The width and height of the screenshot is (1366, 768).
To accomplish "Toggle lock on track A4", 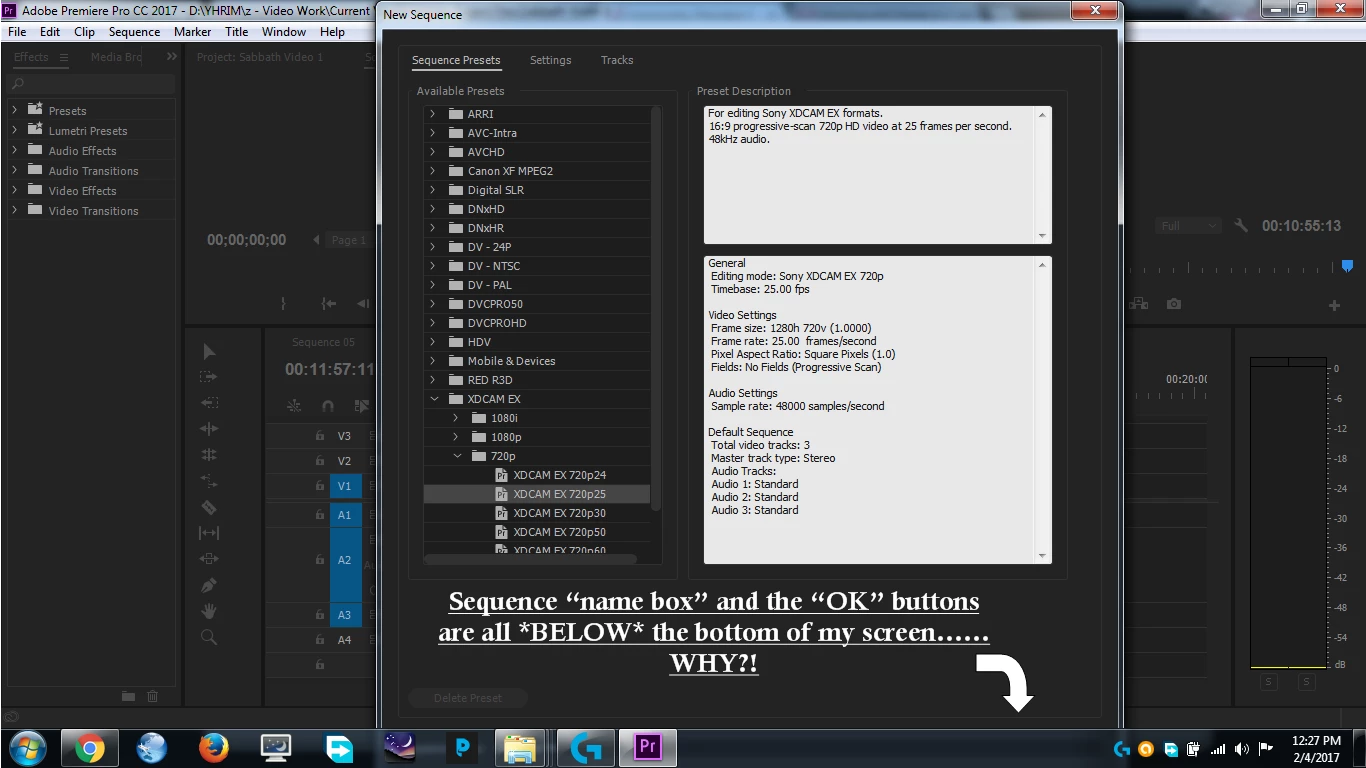I will point(320,640).
